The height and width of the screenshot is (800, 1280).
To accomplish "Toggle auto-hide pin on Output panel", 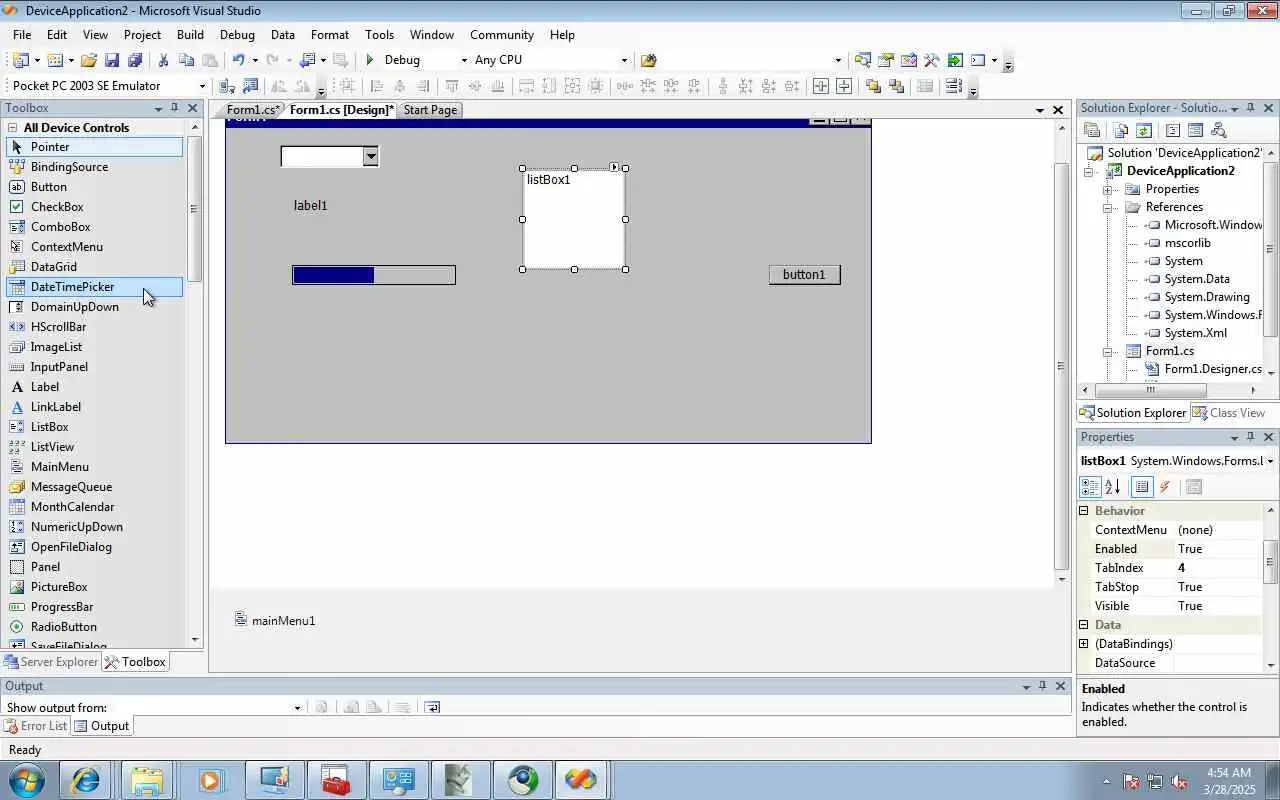I will pos(1042,686).
